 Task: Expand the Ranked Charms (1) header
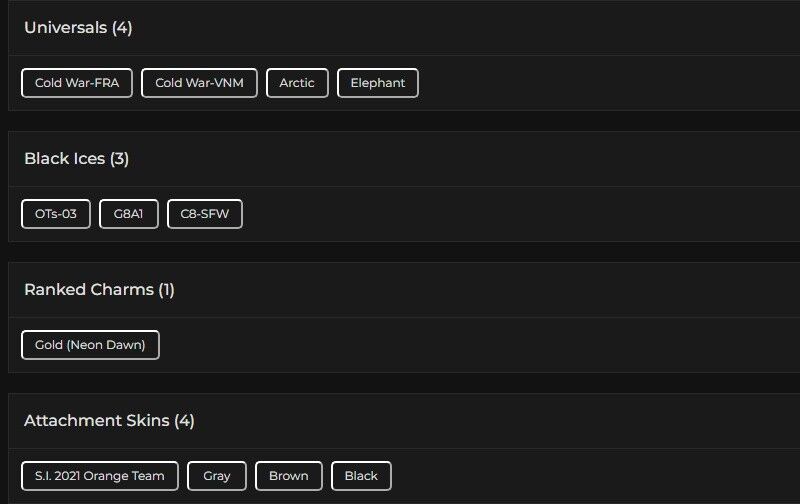coord(99,290)
